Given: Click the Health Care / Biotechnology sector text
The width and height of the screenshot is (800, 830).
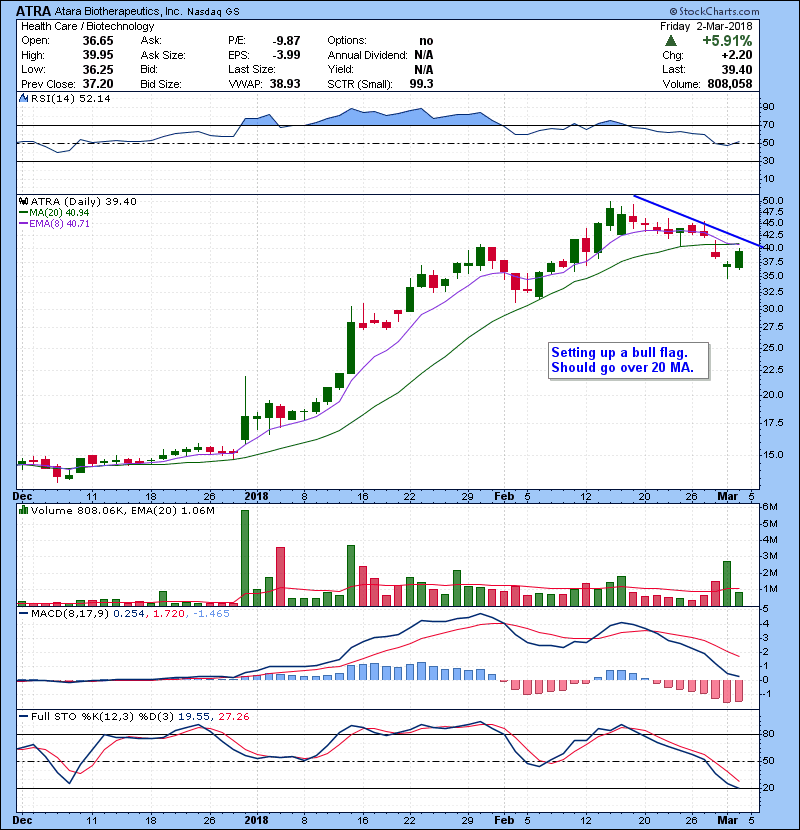Looking at the screenshot, I should [87, 26].
